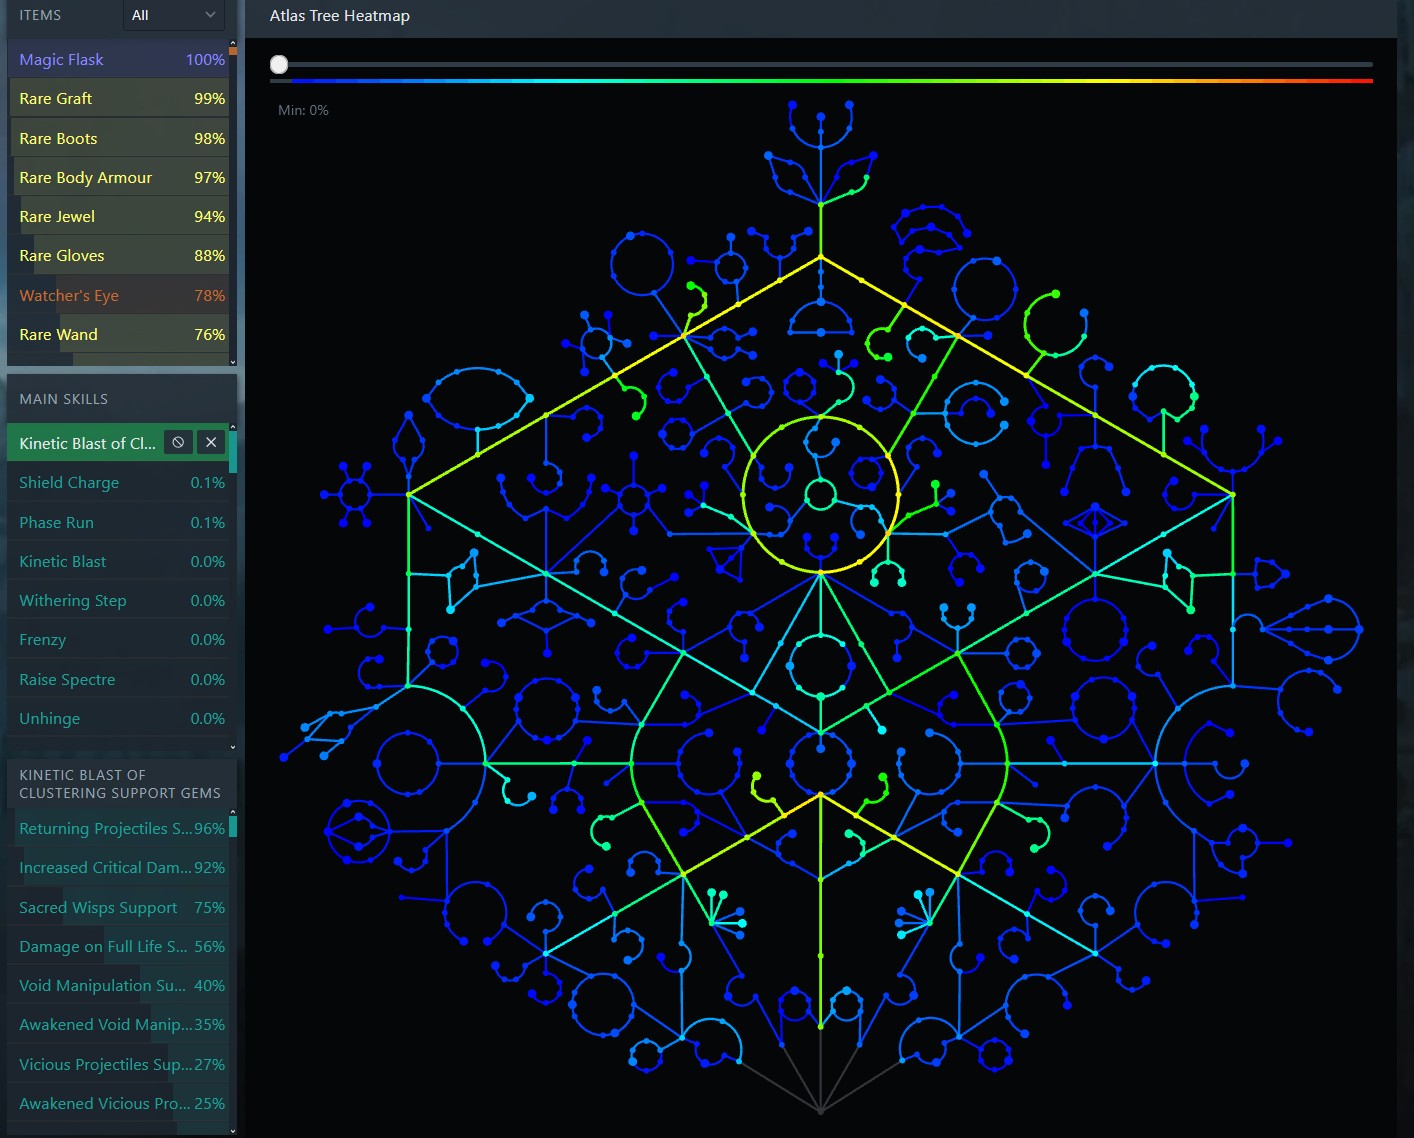The height and width of the screenshot is (1138, 1414).
Task: Click the Min percentage slider handle
Action: (279, 64)
